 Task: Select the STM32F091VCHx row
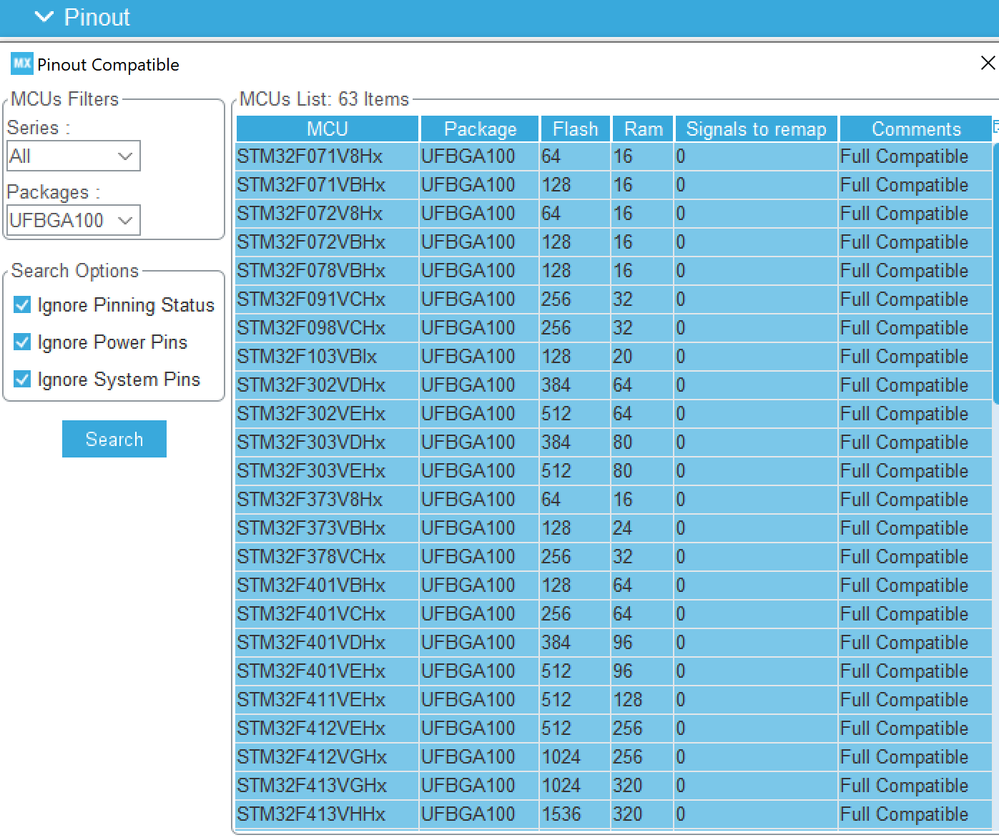coord(614,299)
